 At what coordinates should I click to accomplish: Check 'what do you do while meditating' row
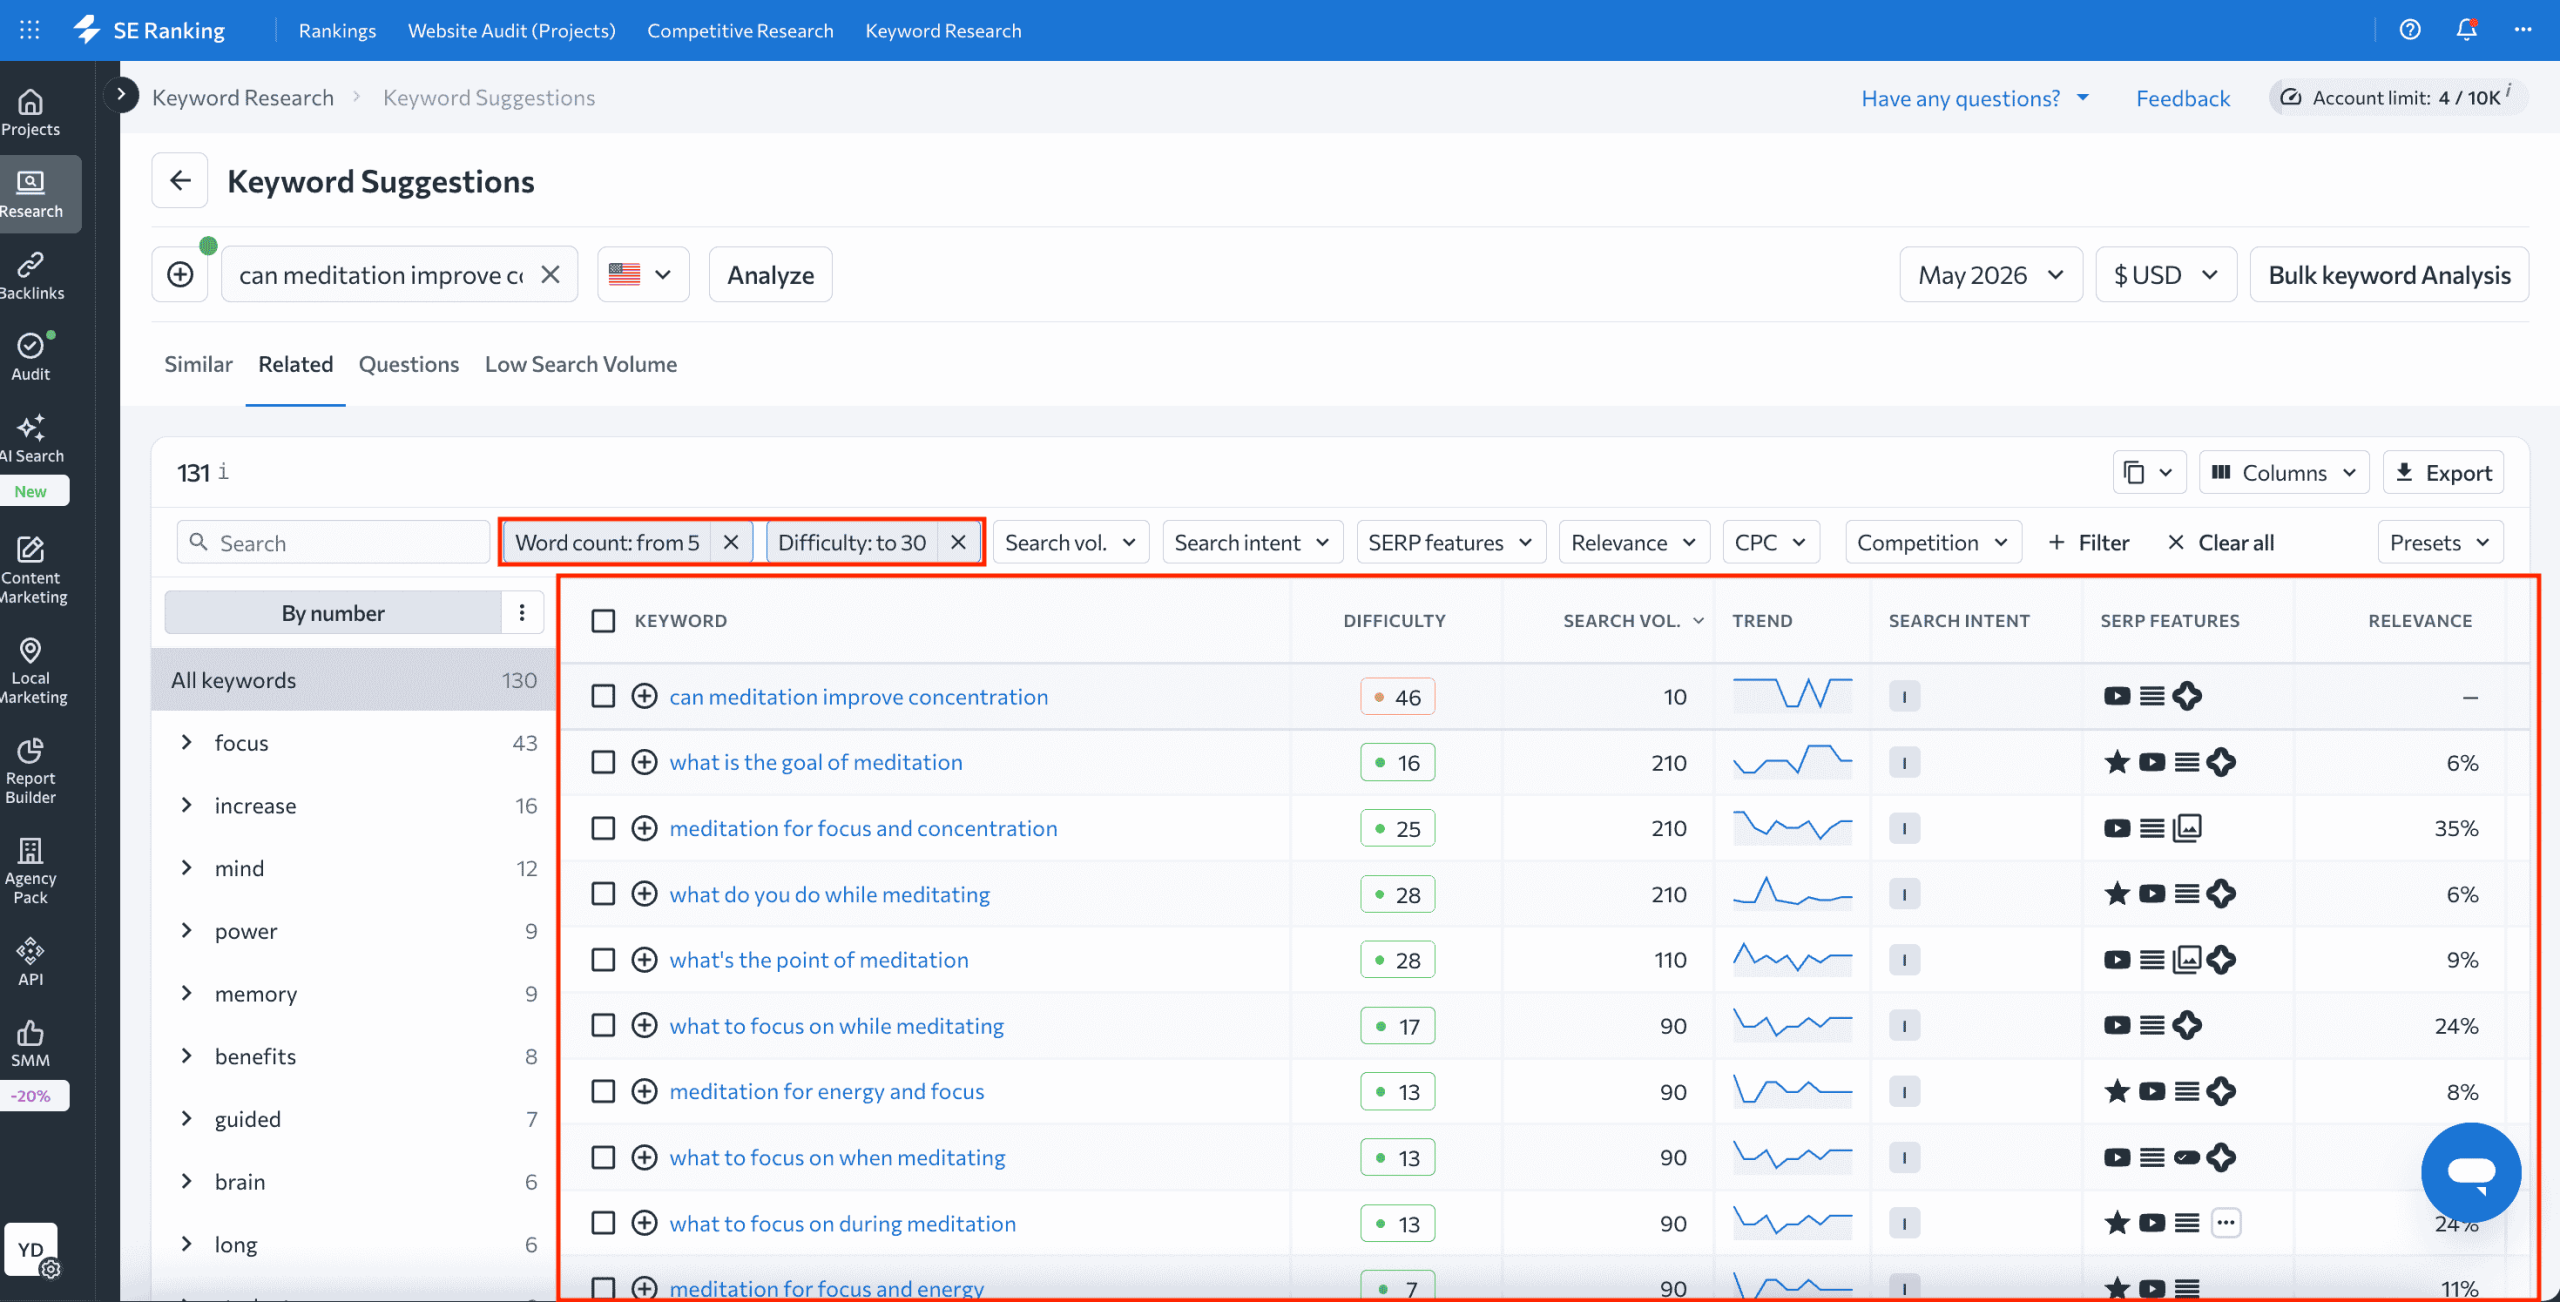coord(603,894)
